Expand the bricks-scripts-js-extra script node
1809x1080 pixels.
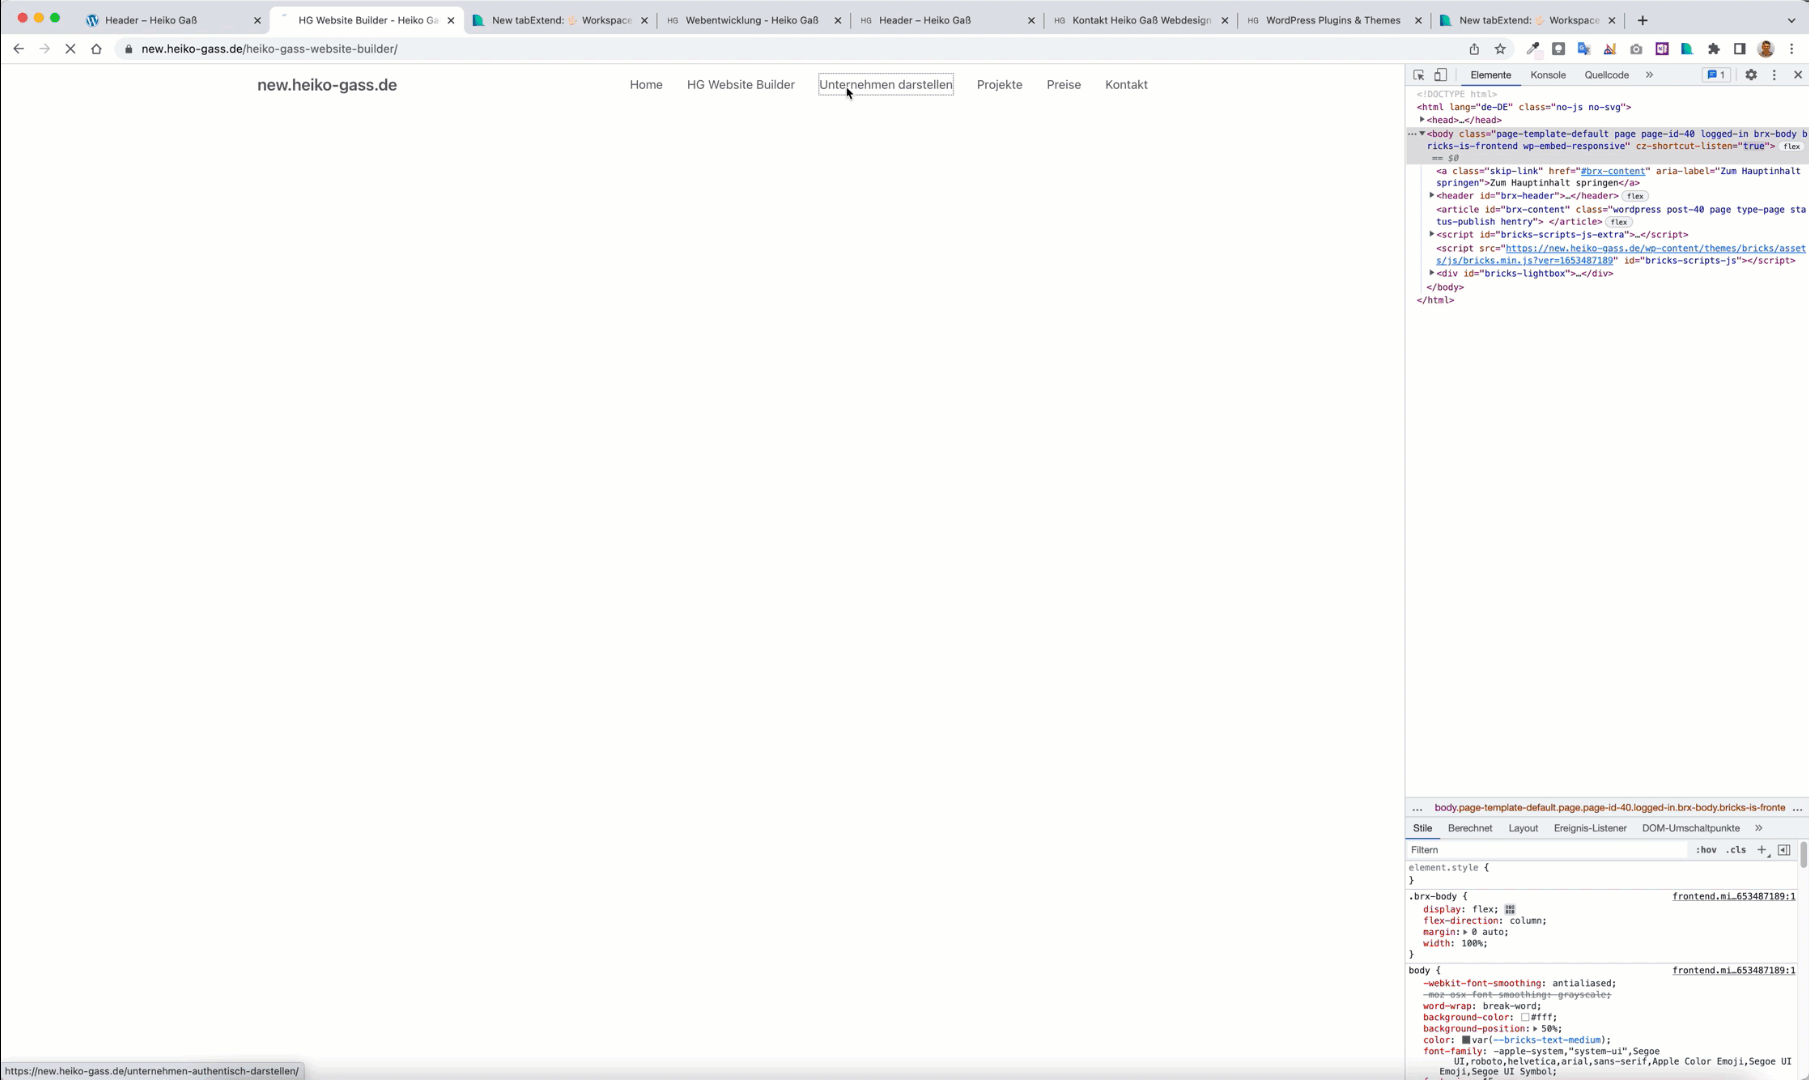coord(1432,235)
